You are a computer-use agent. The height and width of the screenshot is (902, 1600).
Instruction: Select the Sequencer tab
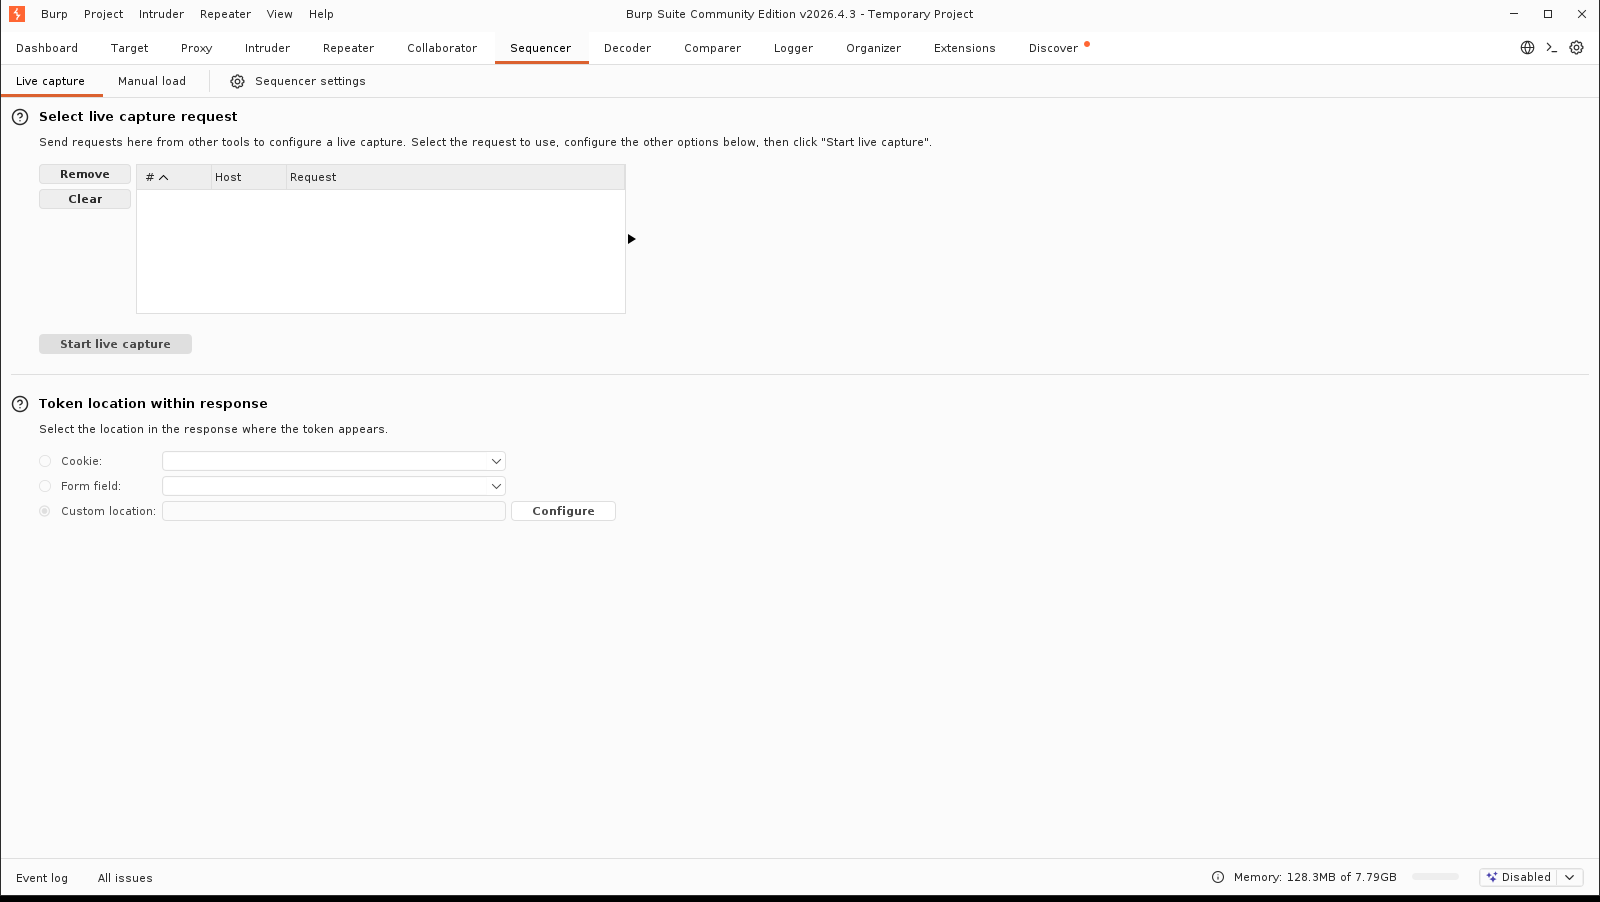pyautogui.click(x=541, y=48)
